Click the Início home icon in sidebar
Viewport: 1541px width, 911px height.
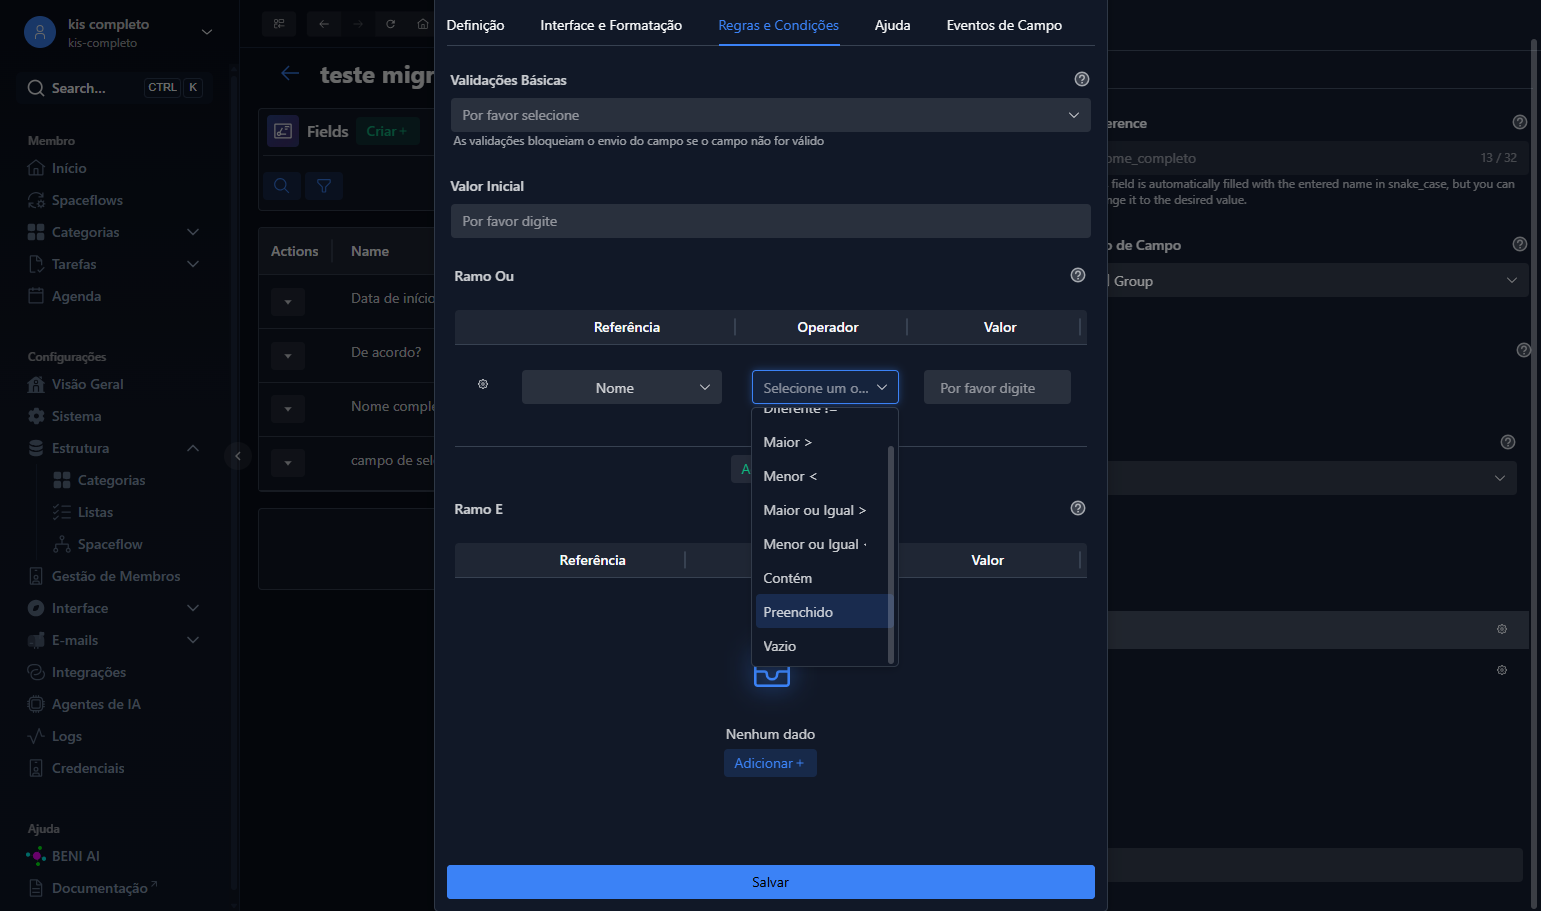[x=36, y=168]
